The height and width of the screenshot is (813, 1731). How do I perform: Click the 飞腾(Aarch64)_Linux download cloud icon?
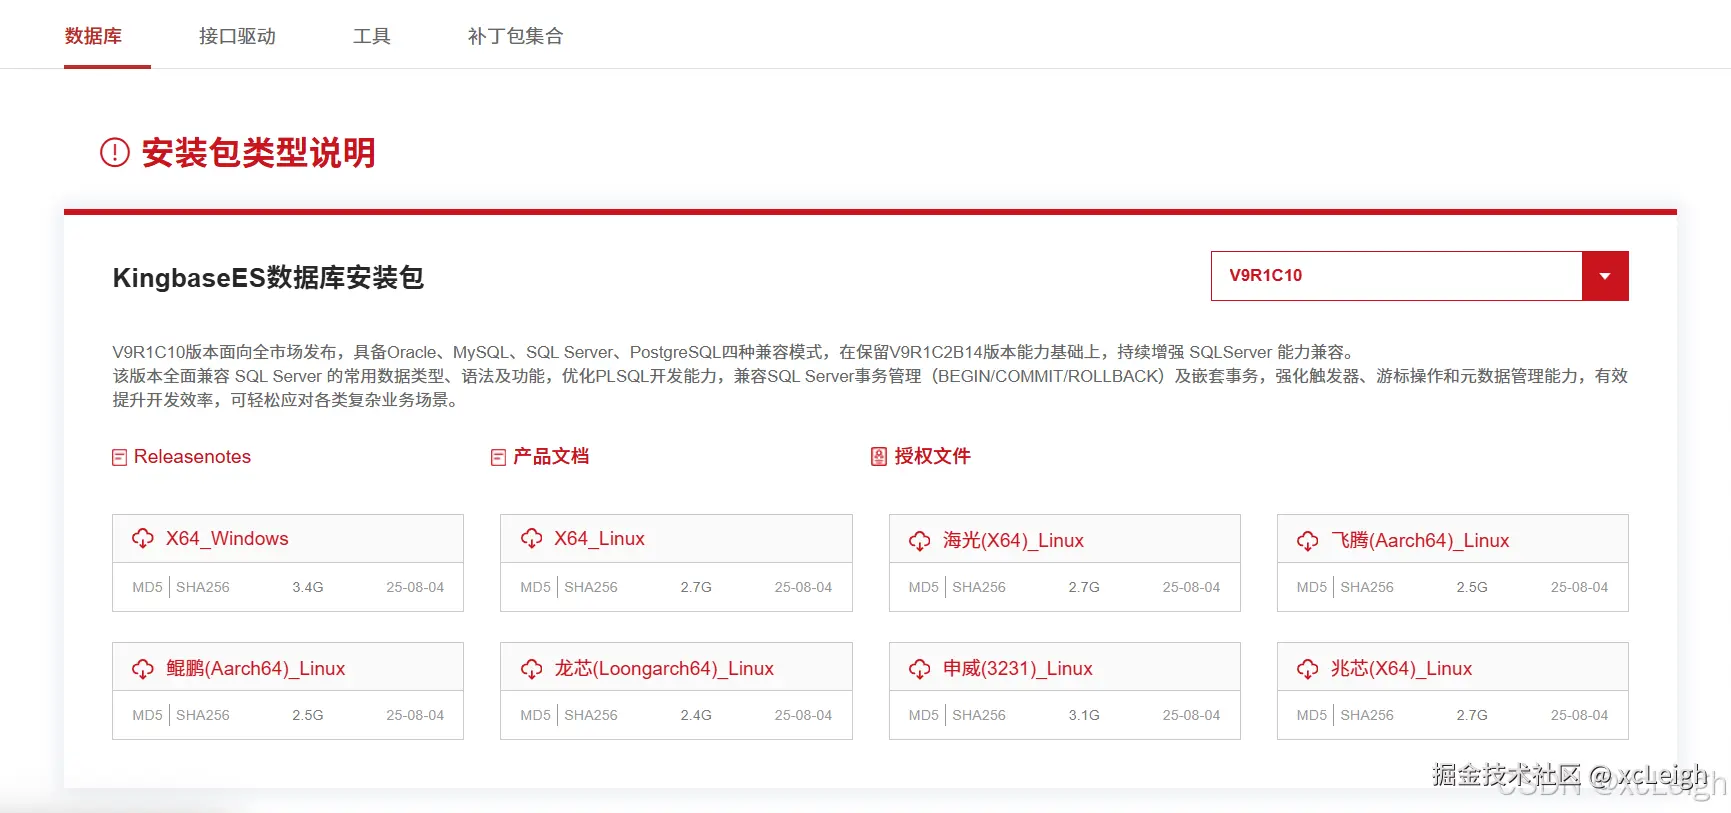(x=1307, y=540)
